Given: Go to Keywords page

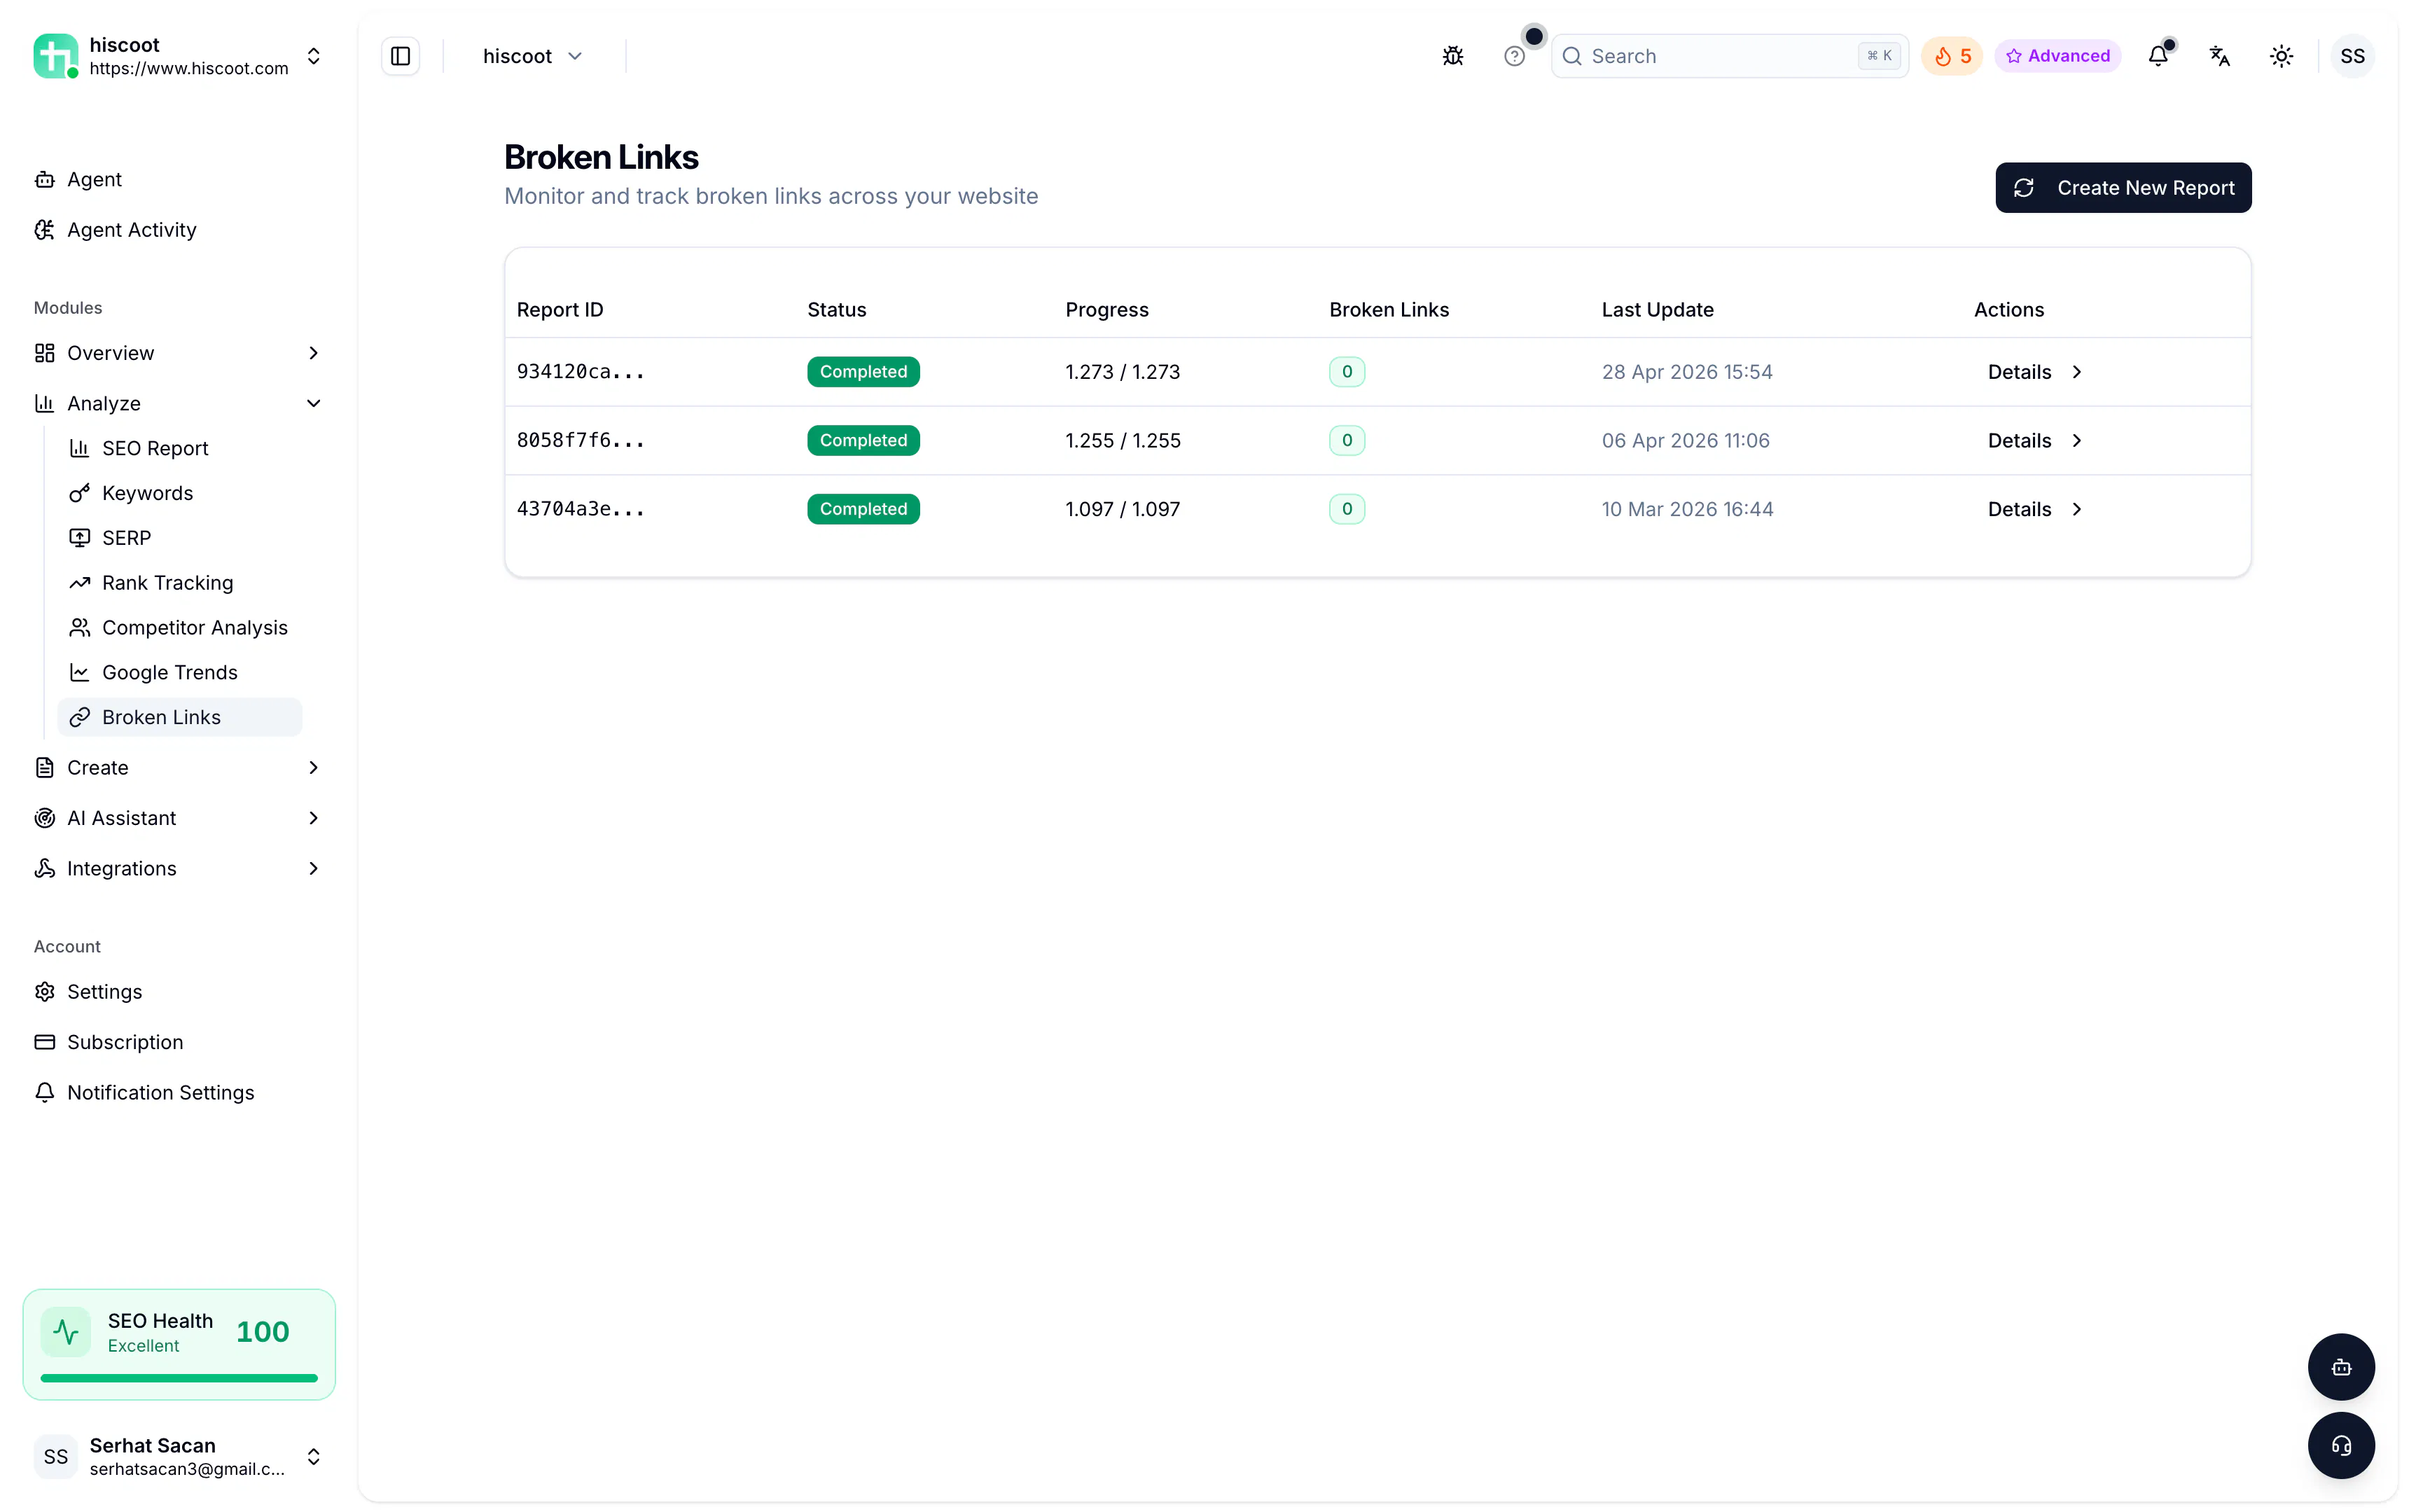Looking at the screenshot, I should tap(180, 493).
